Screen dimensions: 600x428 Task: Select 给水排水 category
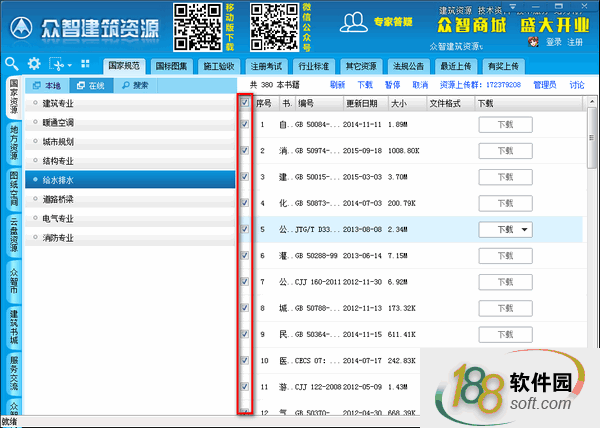point(130,180)
